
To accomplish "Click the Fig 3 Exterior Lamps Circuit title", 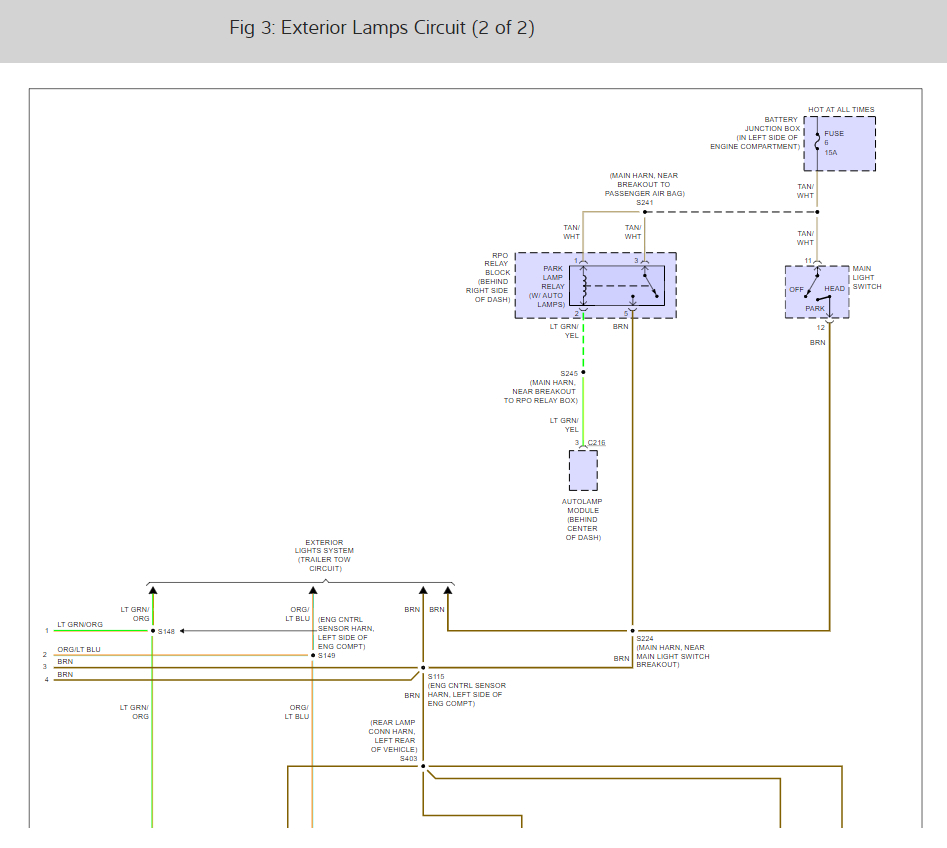I will [382, 28].
